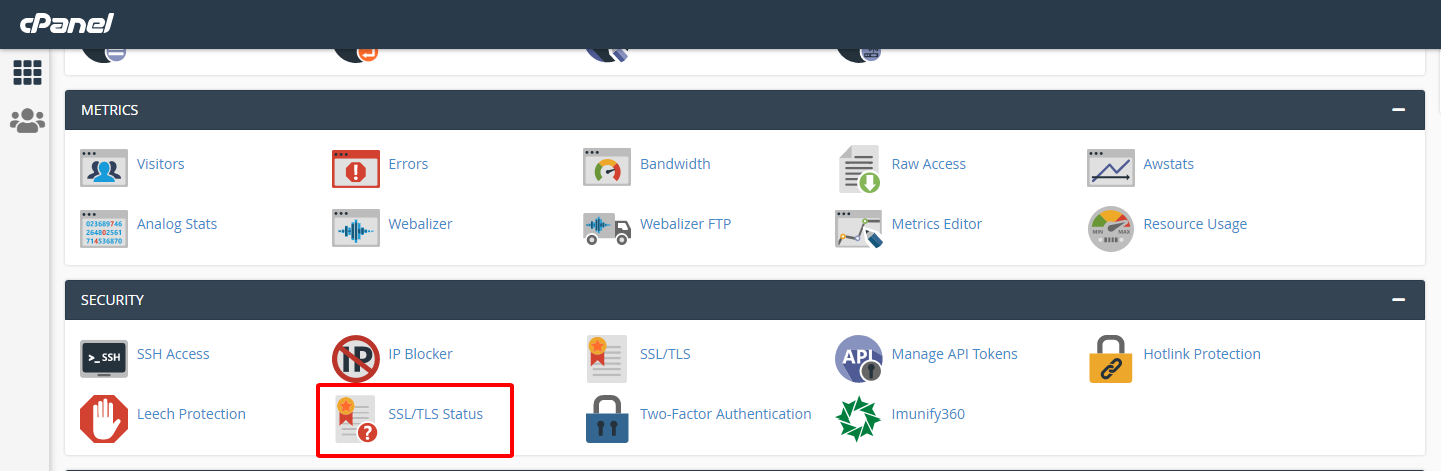This screenshot has width=1441, height=471.
Task: Click the Two-Factor Authentication link
Action: pyautogui.click(x=726, y=414)
